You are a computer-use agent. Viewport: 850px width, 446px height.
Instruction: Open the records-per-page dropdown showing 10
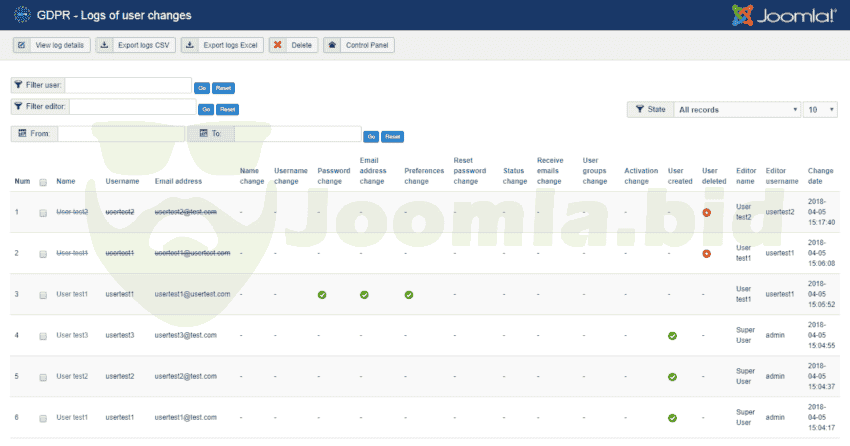(x=821, y=109)
